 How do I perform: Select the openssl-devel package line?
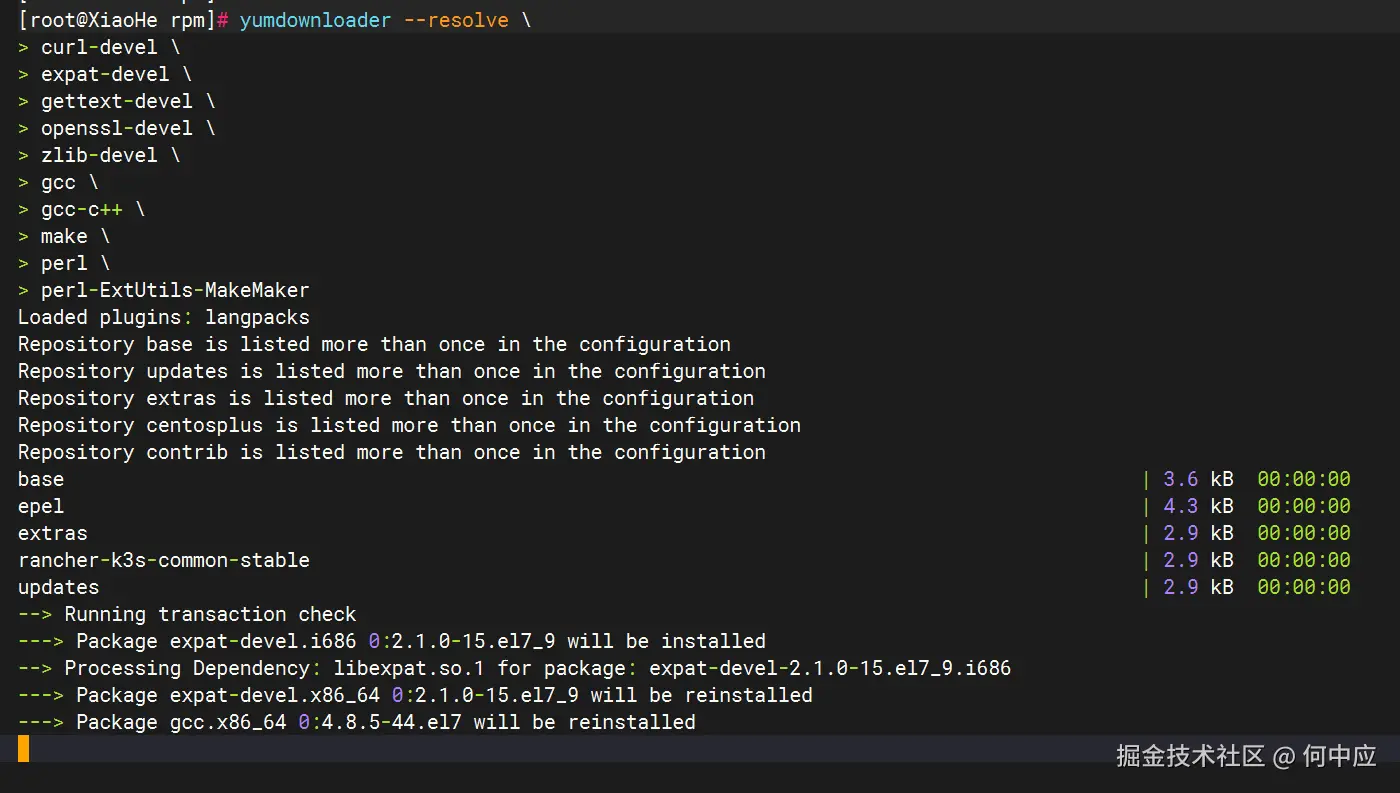[x=117, y=128]
